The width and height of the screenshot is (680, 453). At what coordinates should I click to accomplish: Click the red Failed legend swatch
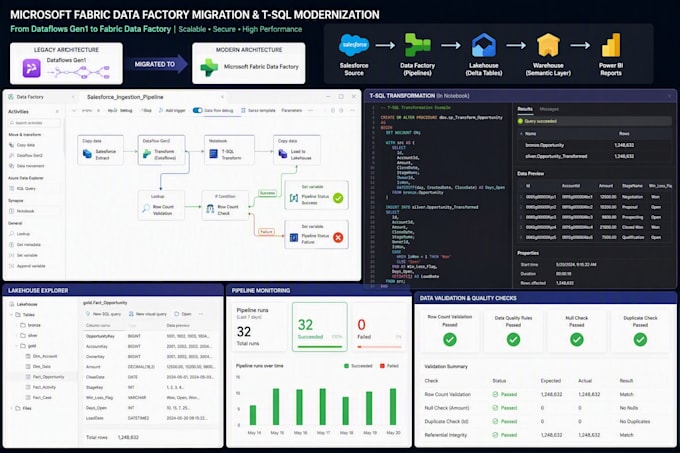pos(382,366)
